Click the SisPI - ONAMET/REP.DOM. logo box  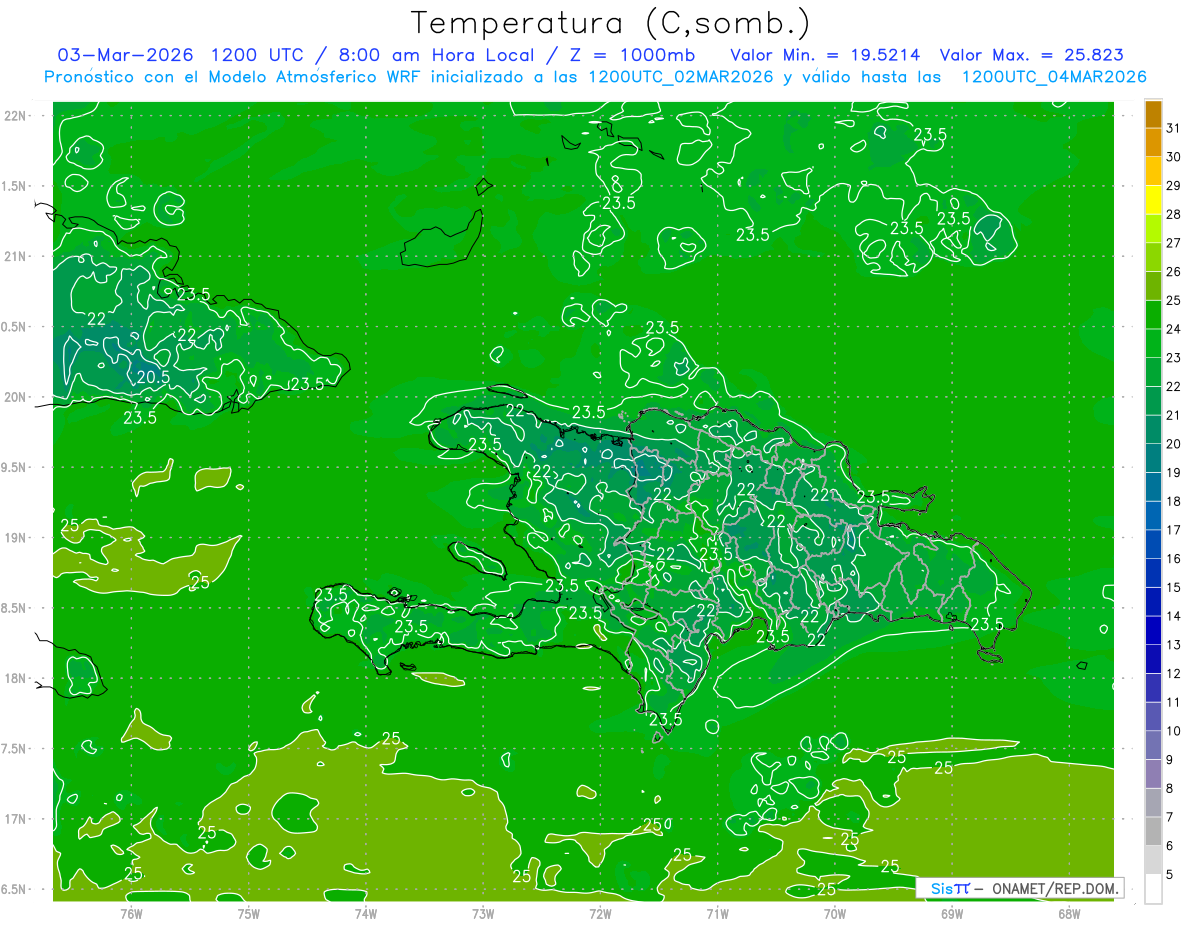(1020, 888)
